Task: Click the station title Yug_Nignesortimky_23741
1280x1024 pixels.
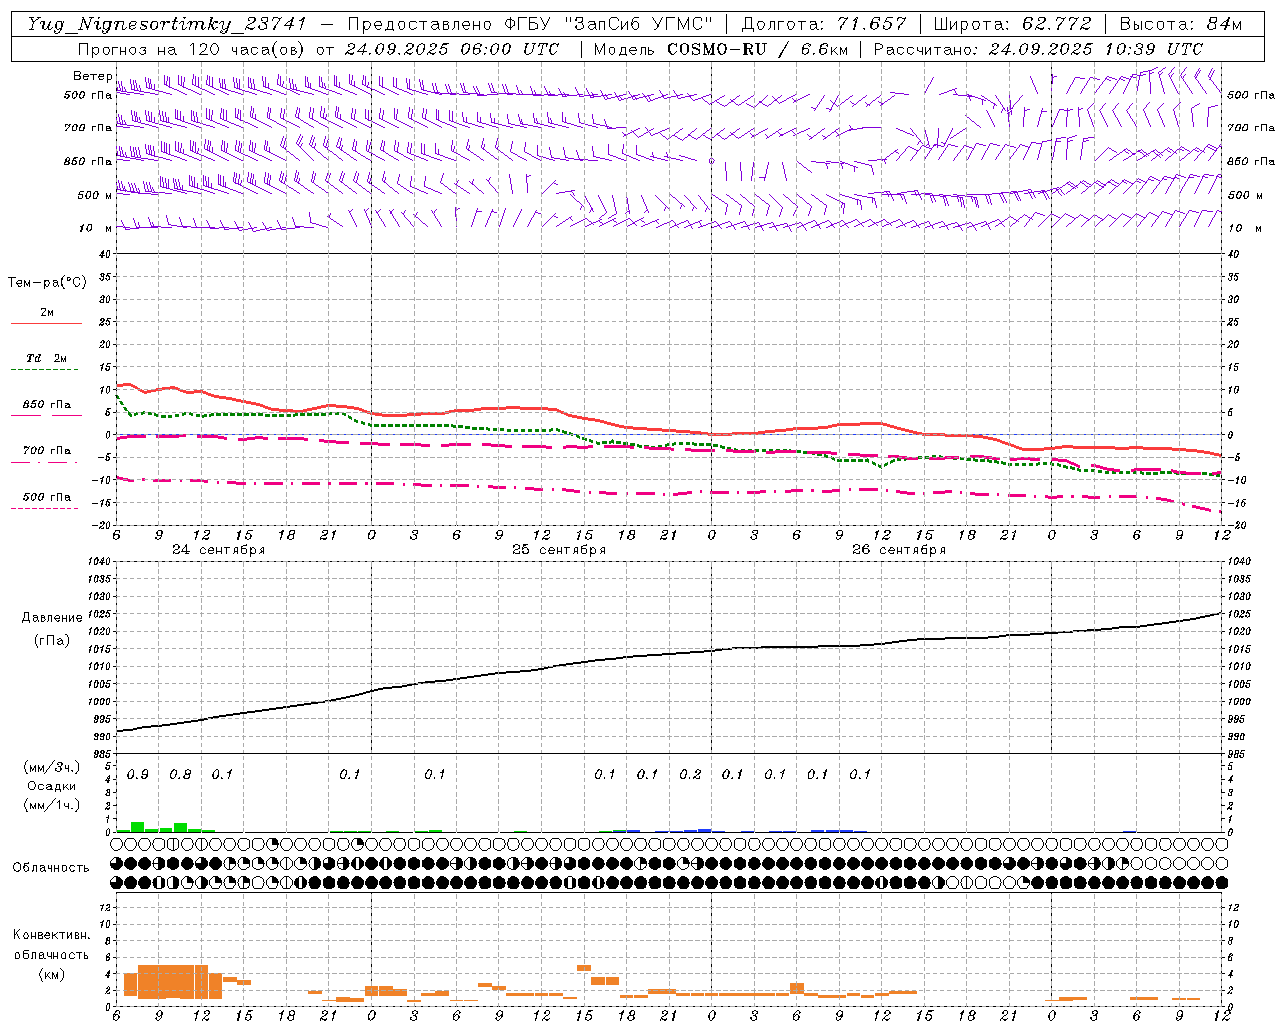Action: (x=167, y=24)
